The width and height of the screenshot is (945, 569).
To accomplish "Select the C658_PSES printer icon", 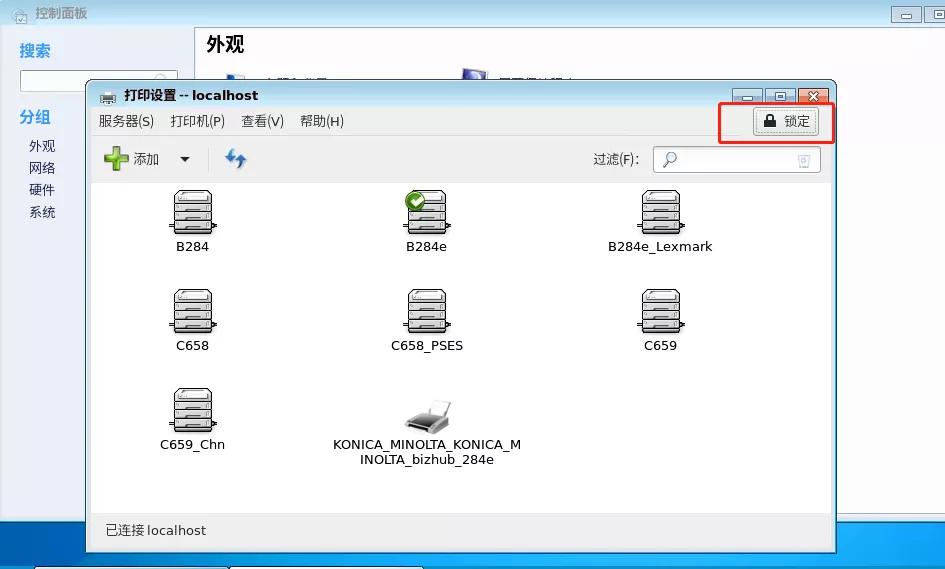I will point(427,311).
